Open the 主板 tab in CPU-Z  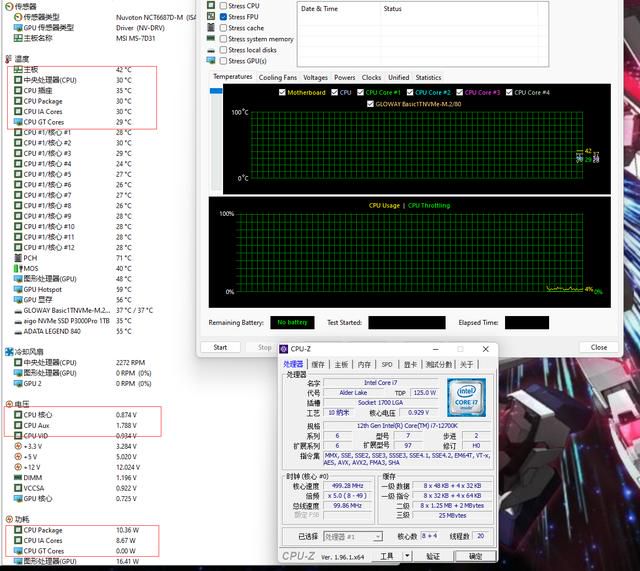pyautogui.click(x=341, y=364)
